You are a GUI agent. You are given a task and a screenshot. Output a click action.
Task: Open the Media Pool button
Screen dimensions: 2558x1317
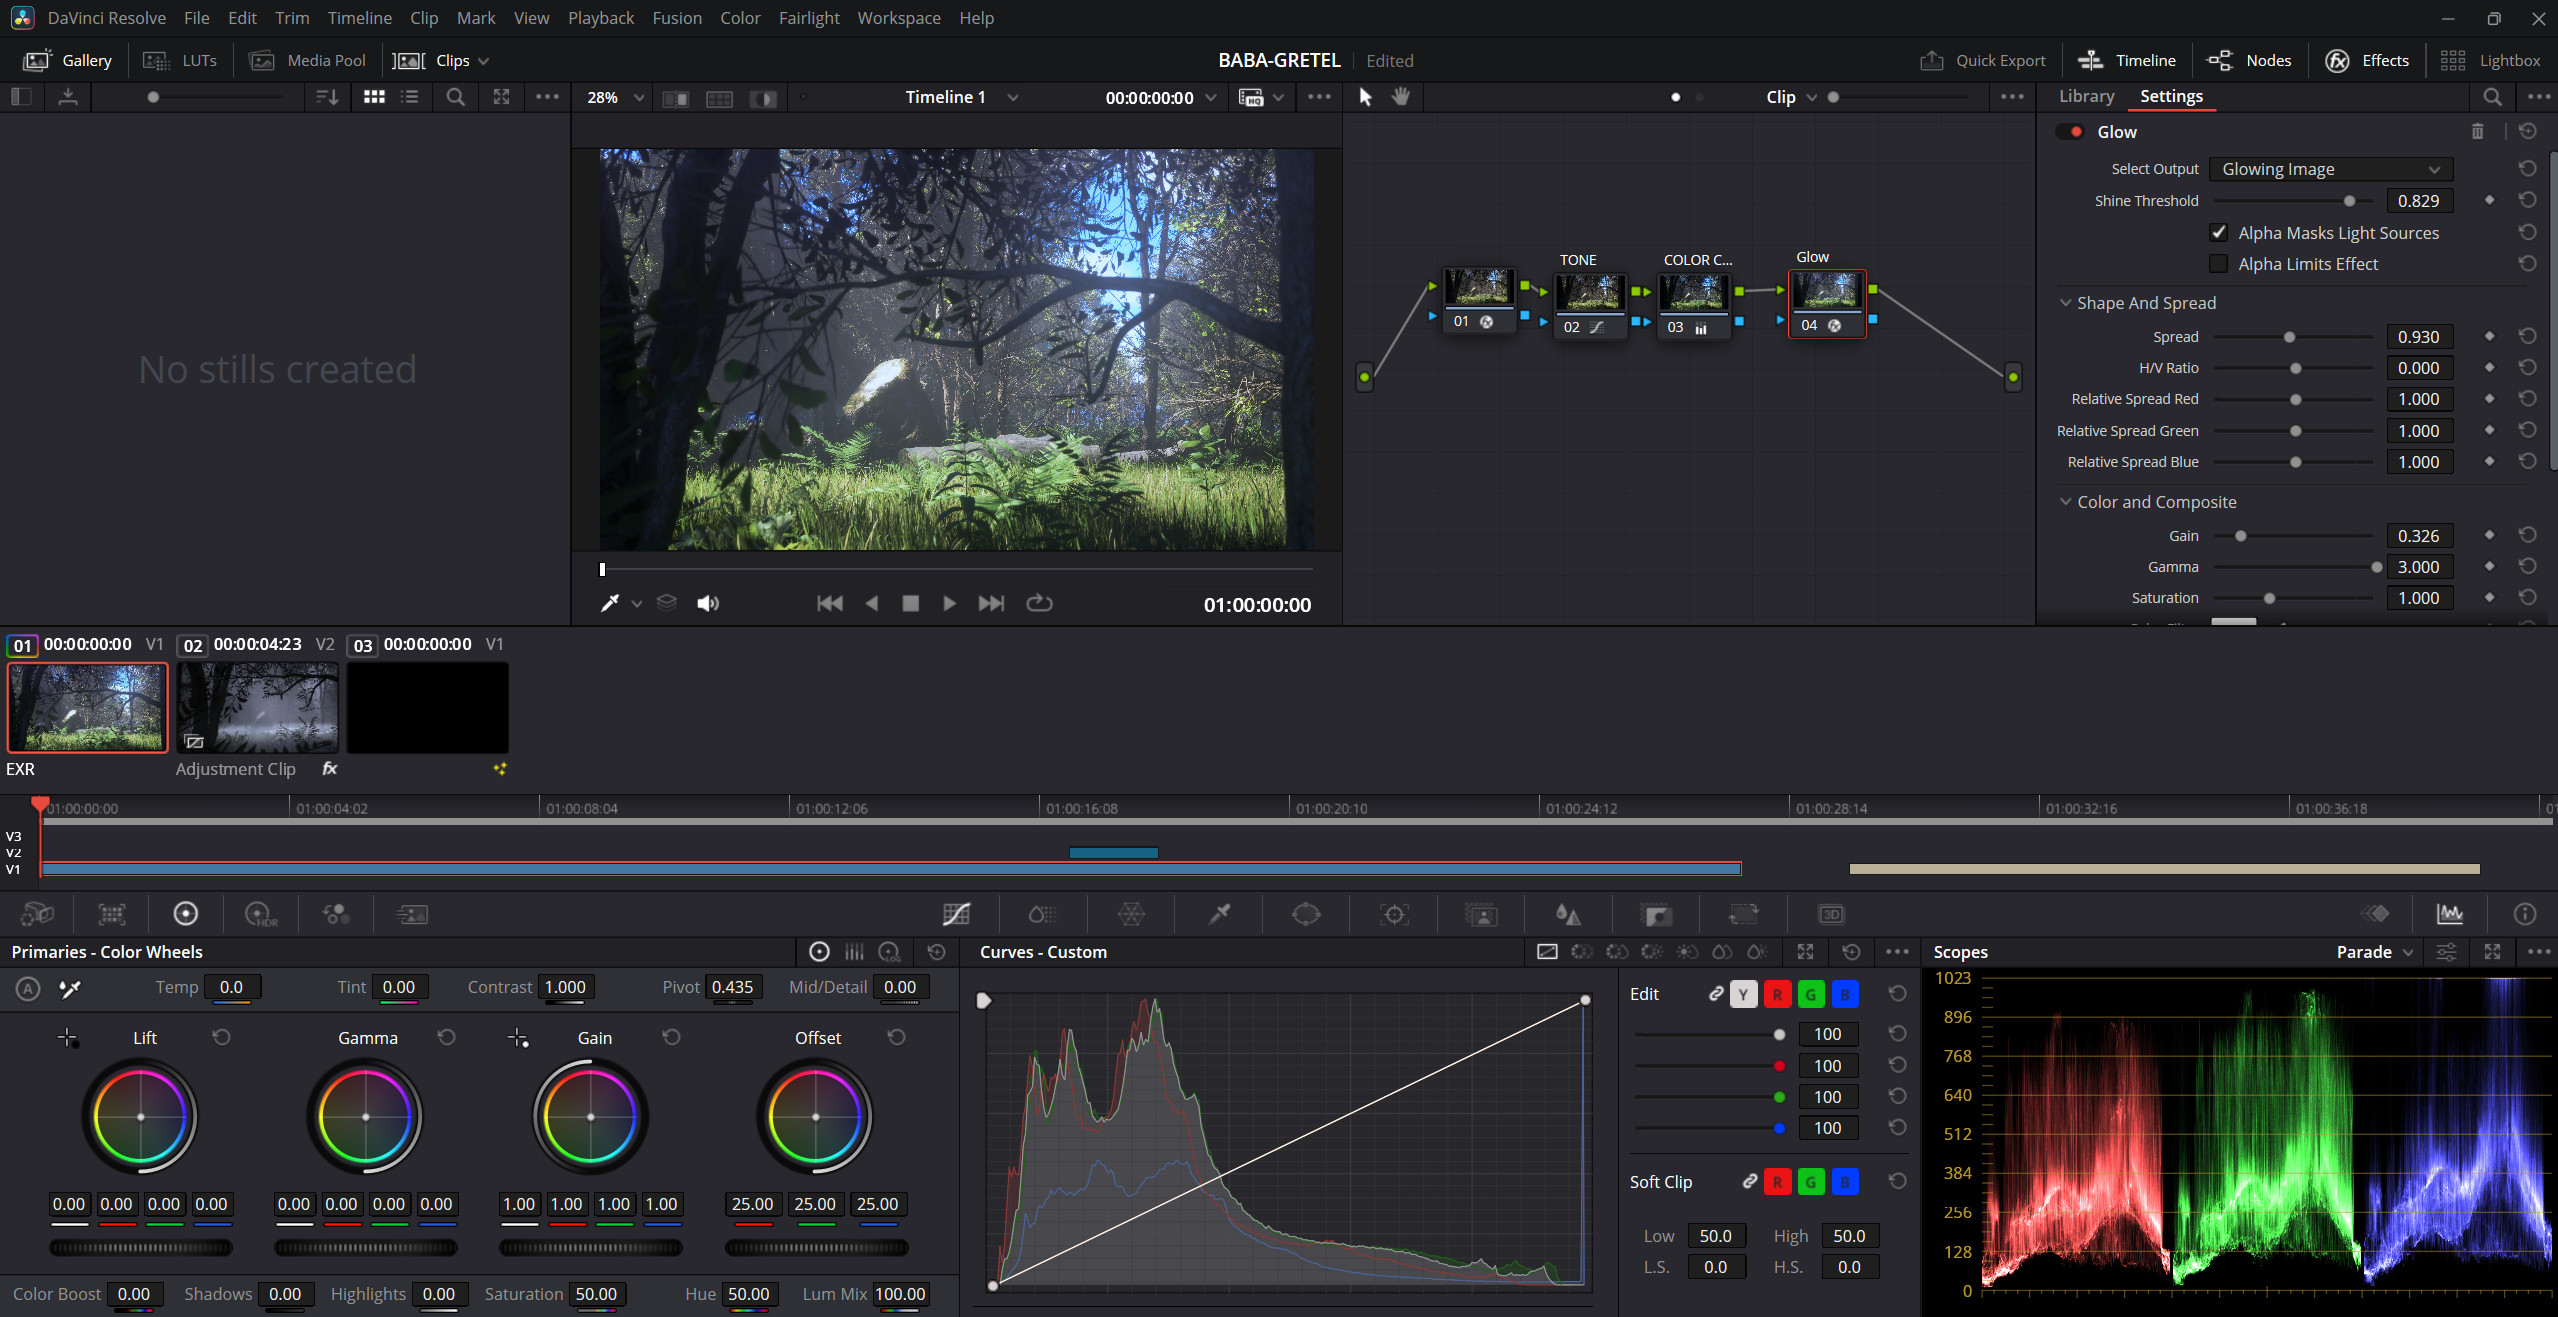click(308, 60)
